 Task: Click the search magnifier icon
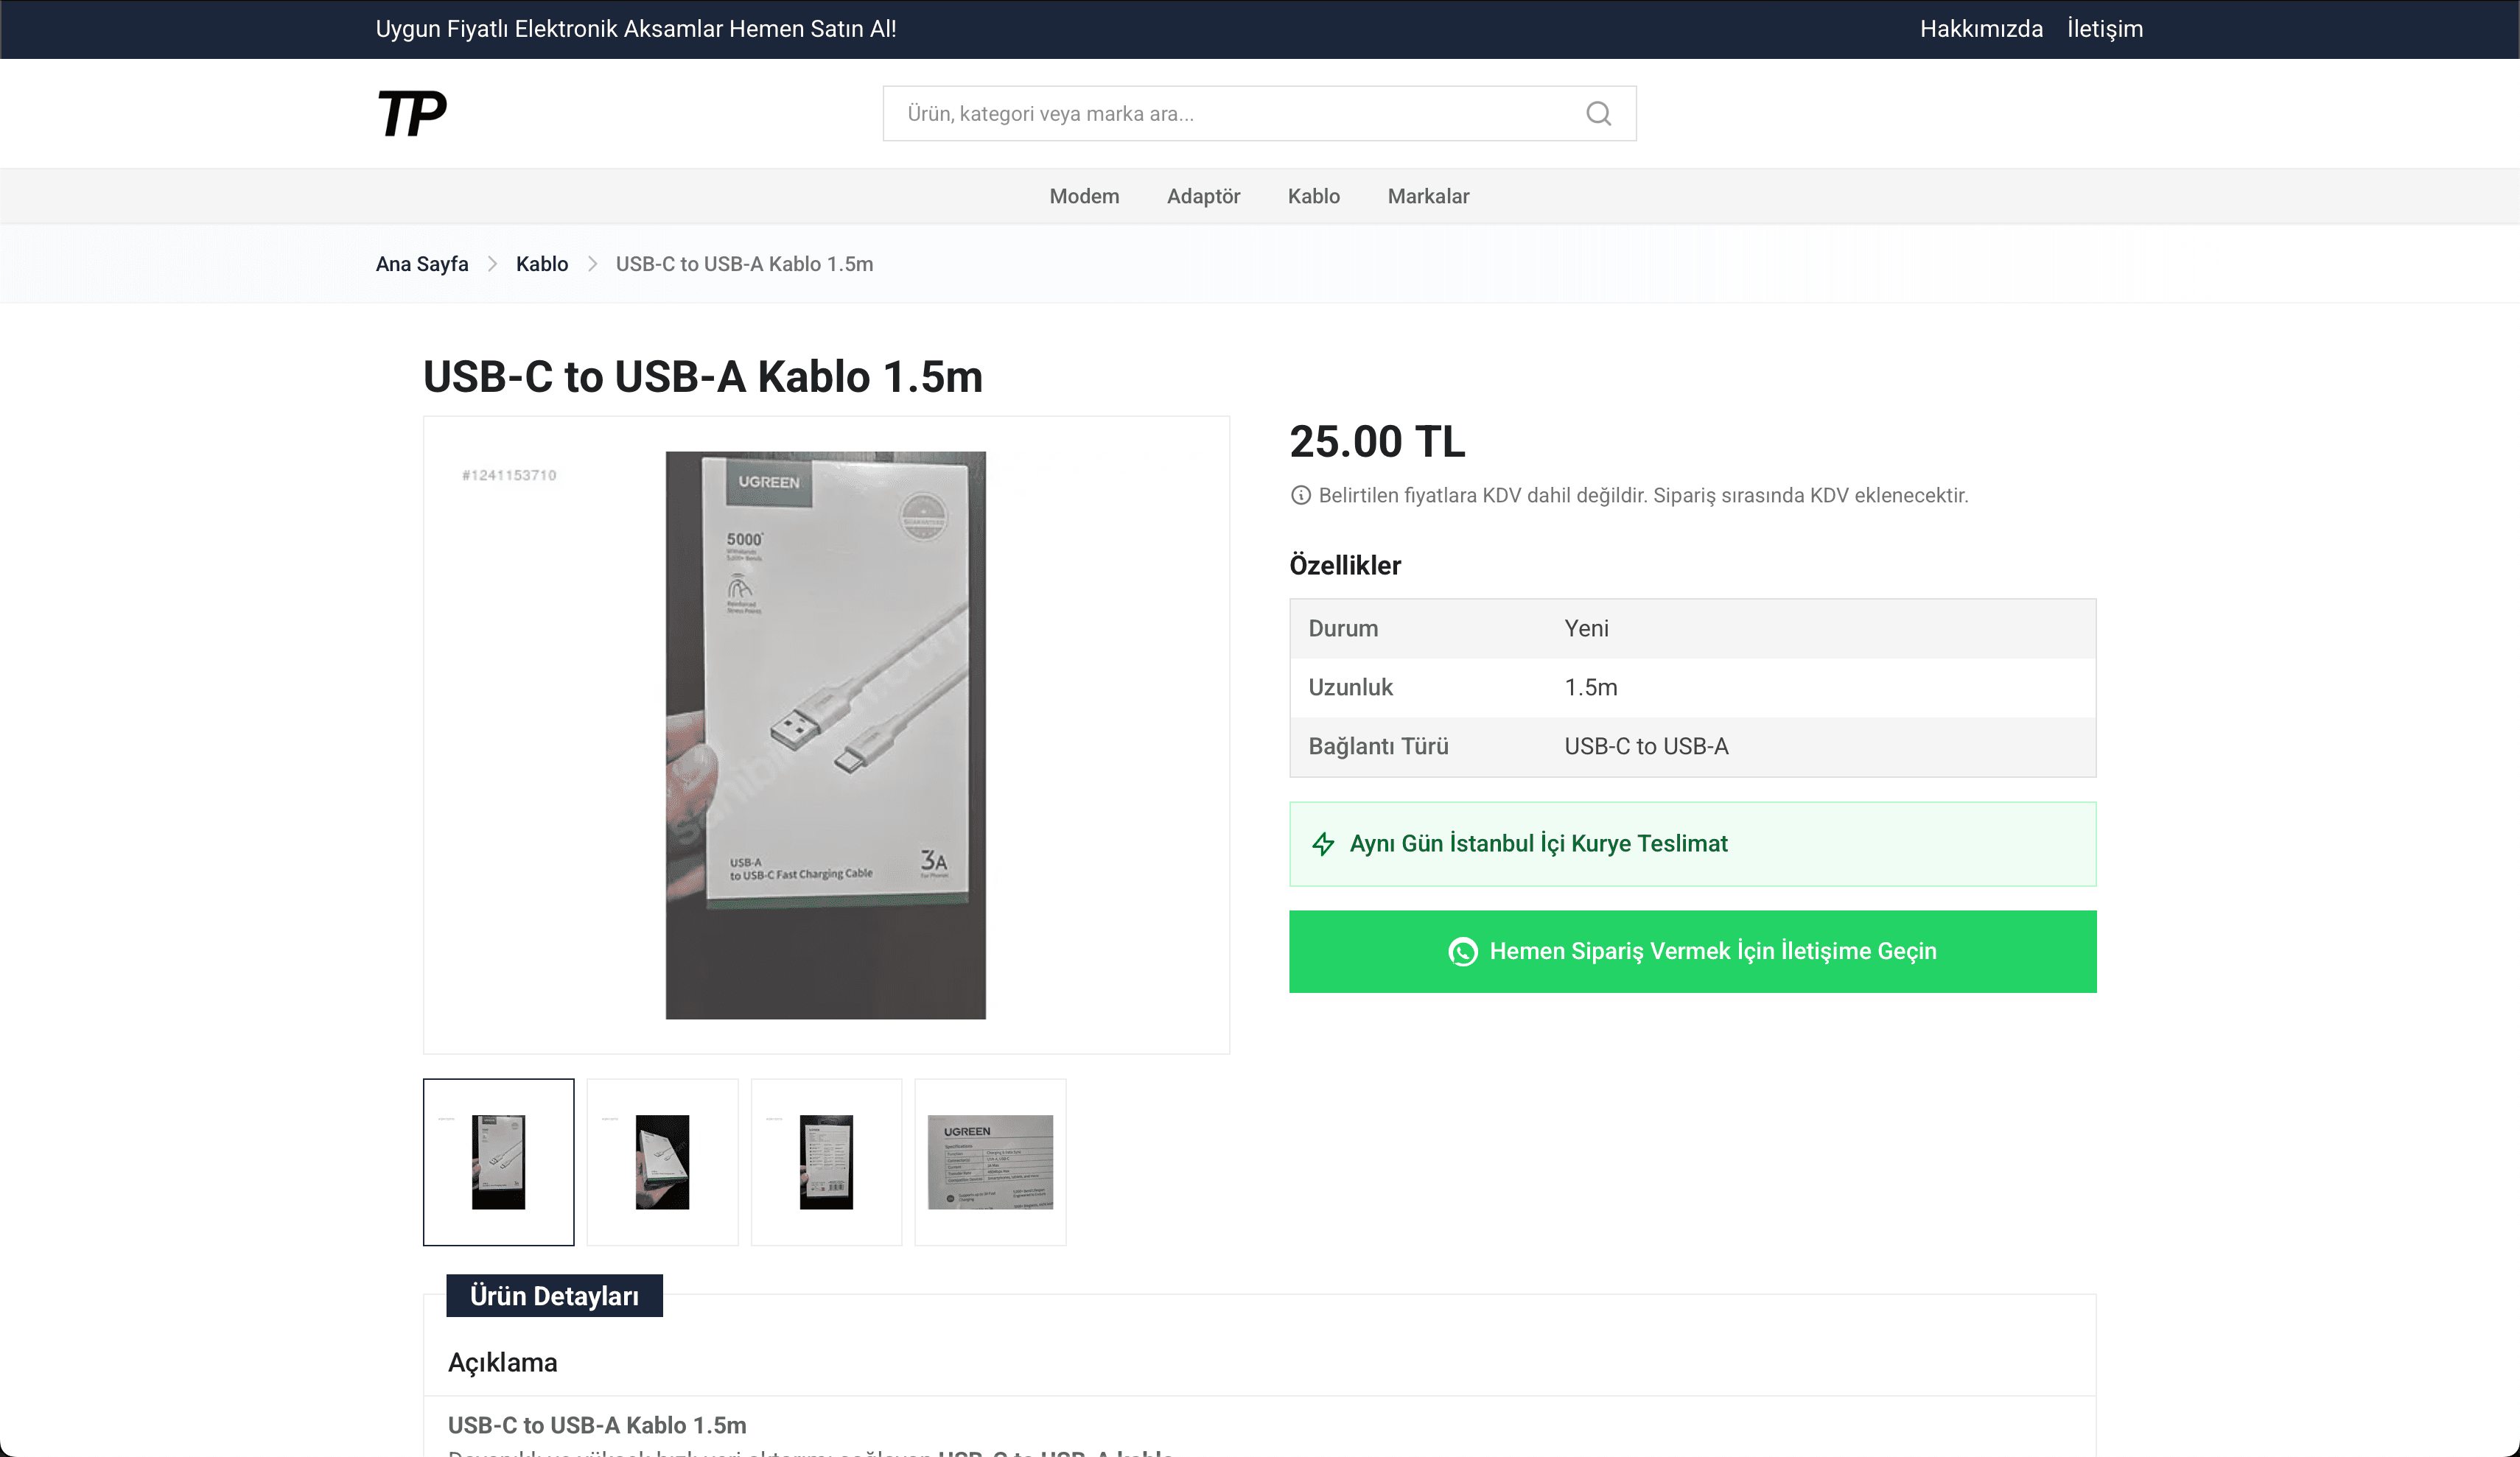point(1598,113)
